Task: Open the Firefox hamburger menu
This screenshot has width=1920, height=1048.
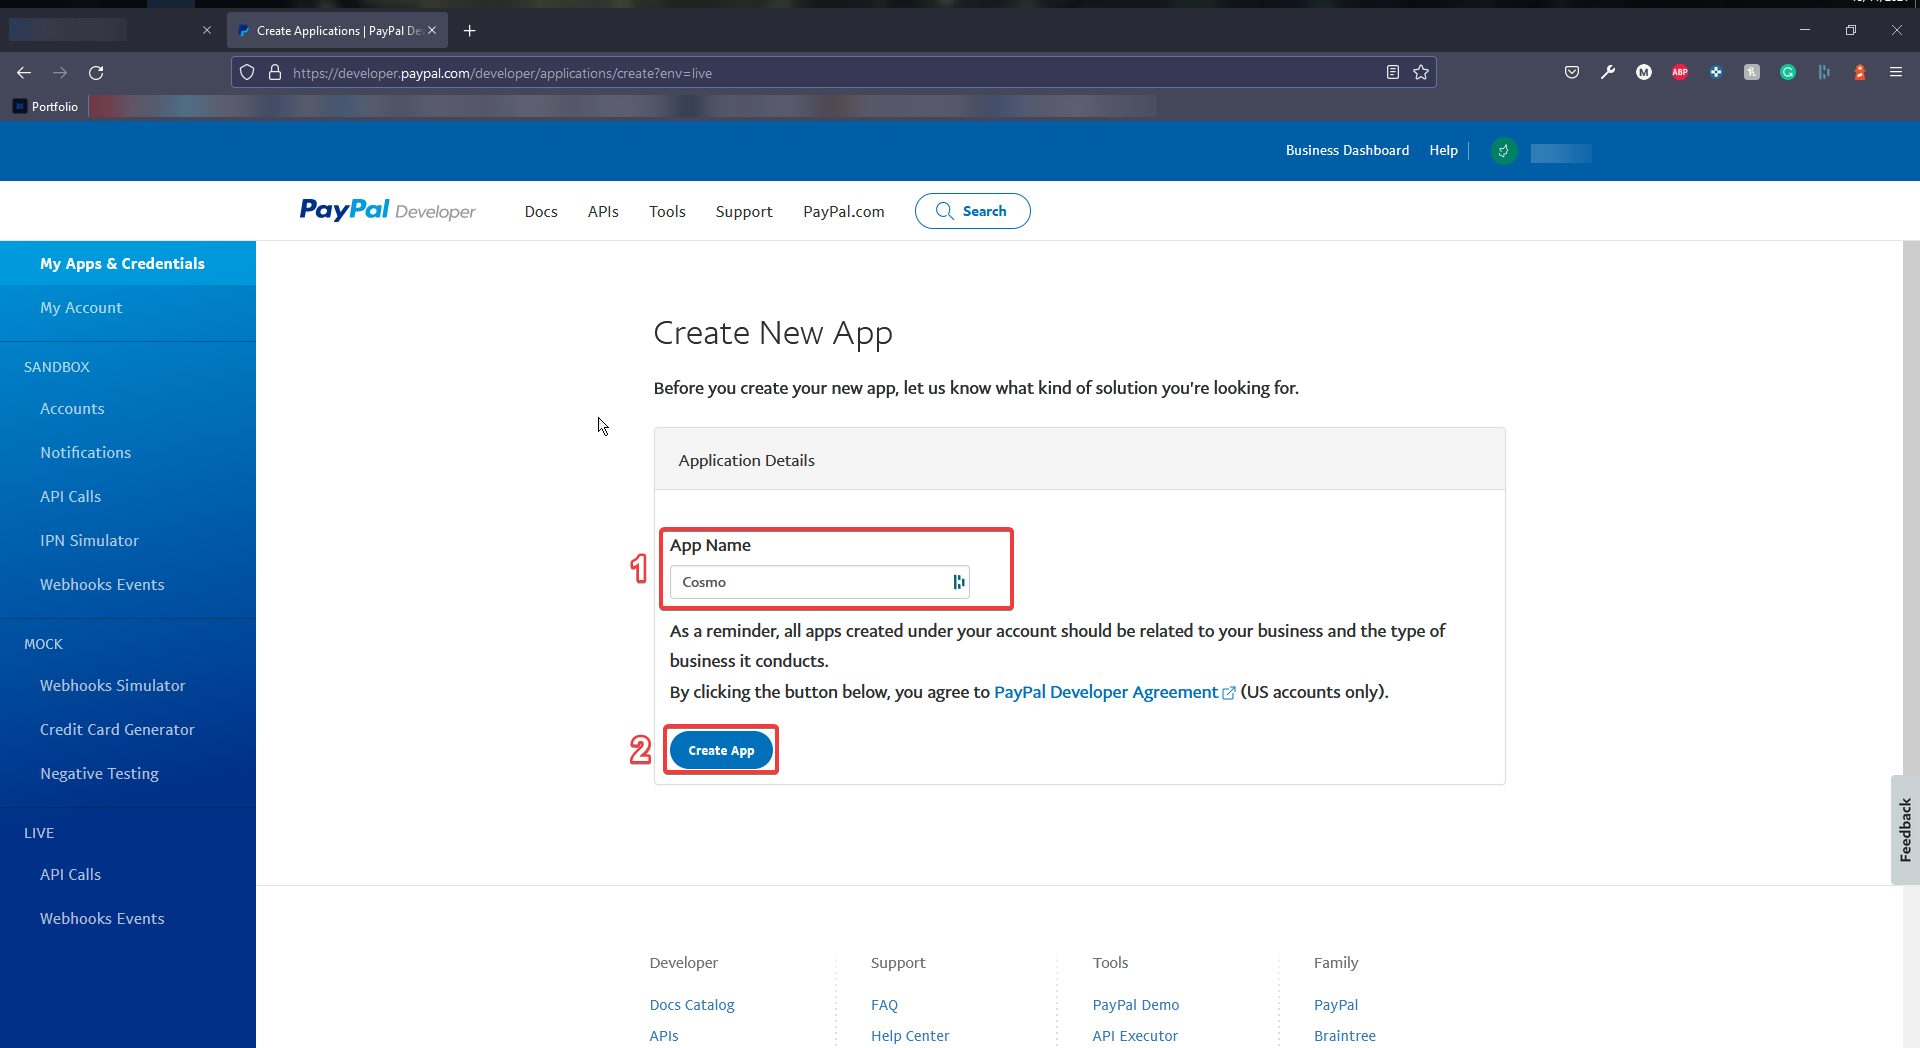Action: click(1896, 72)
